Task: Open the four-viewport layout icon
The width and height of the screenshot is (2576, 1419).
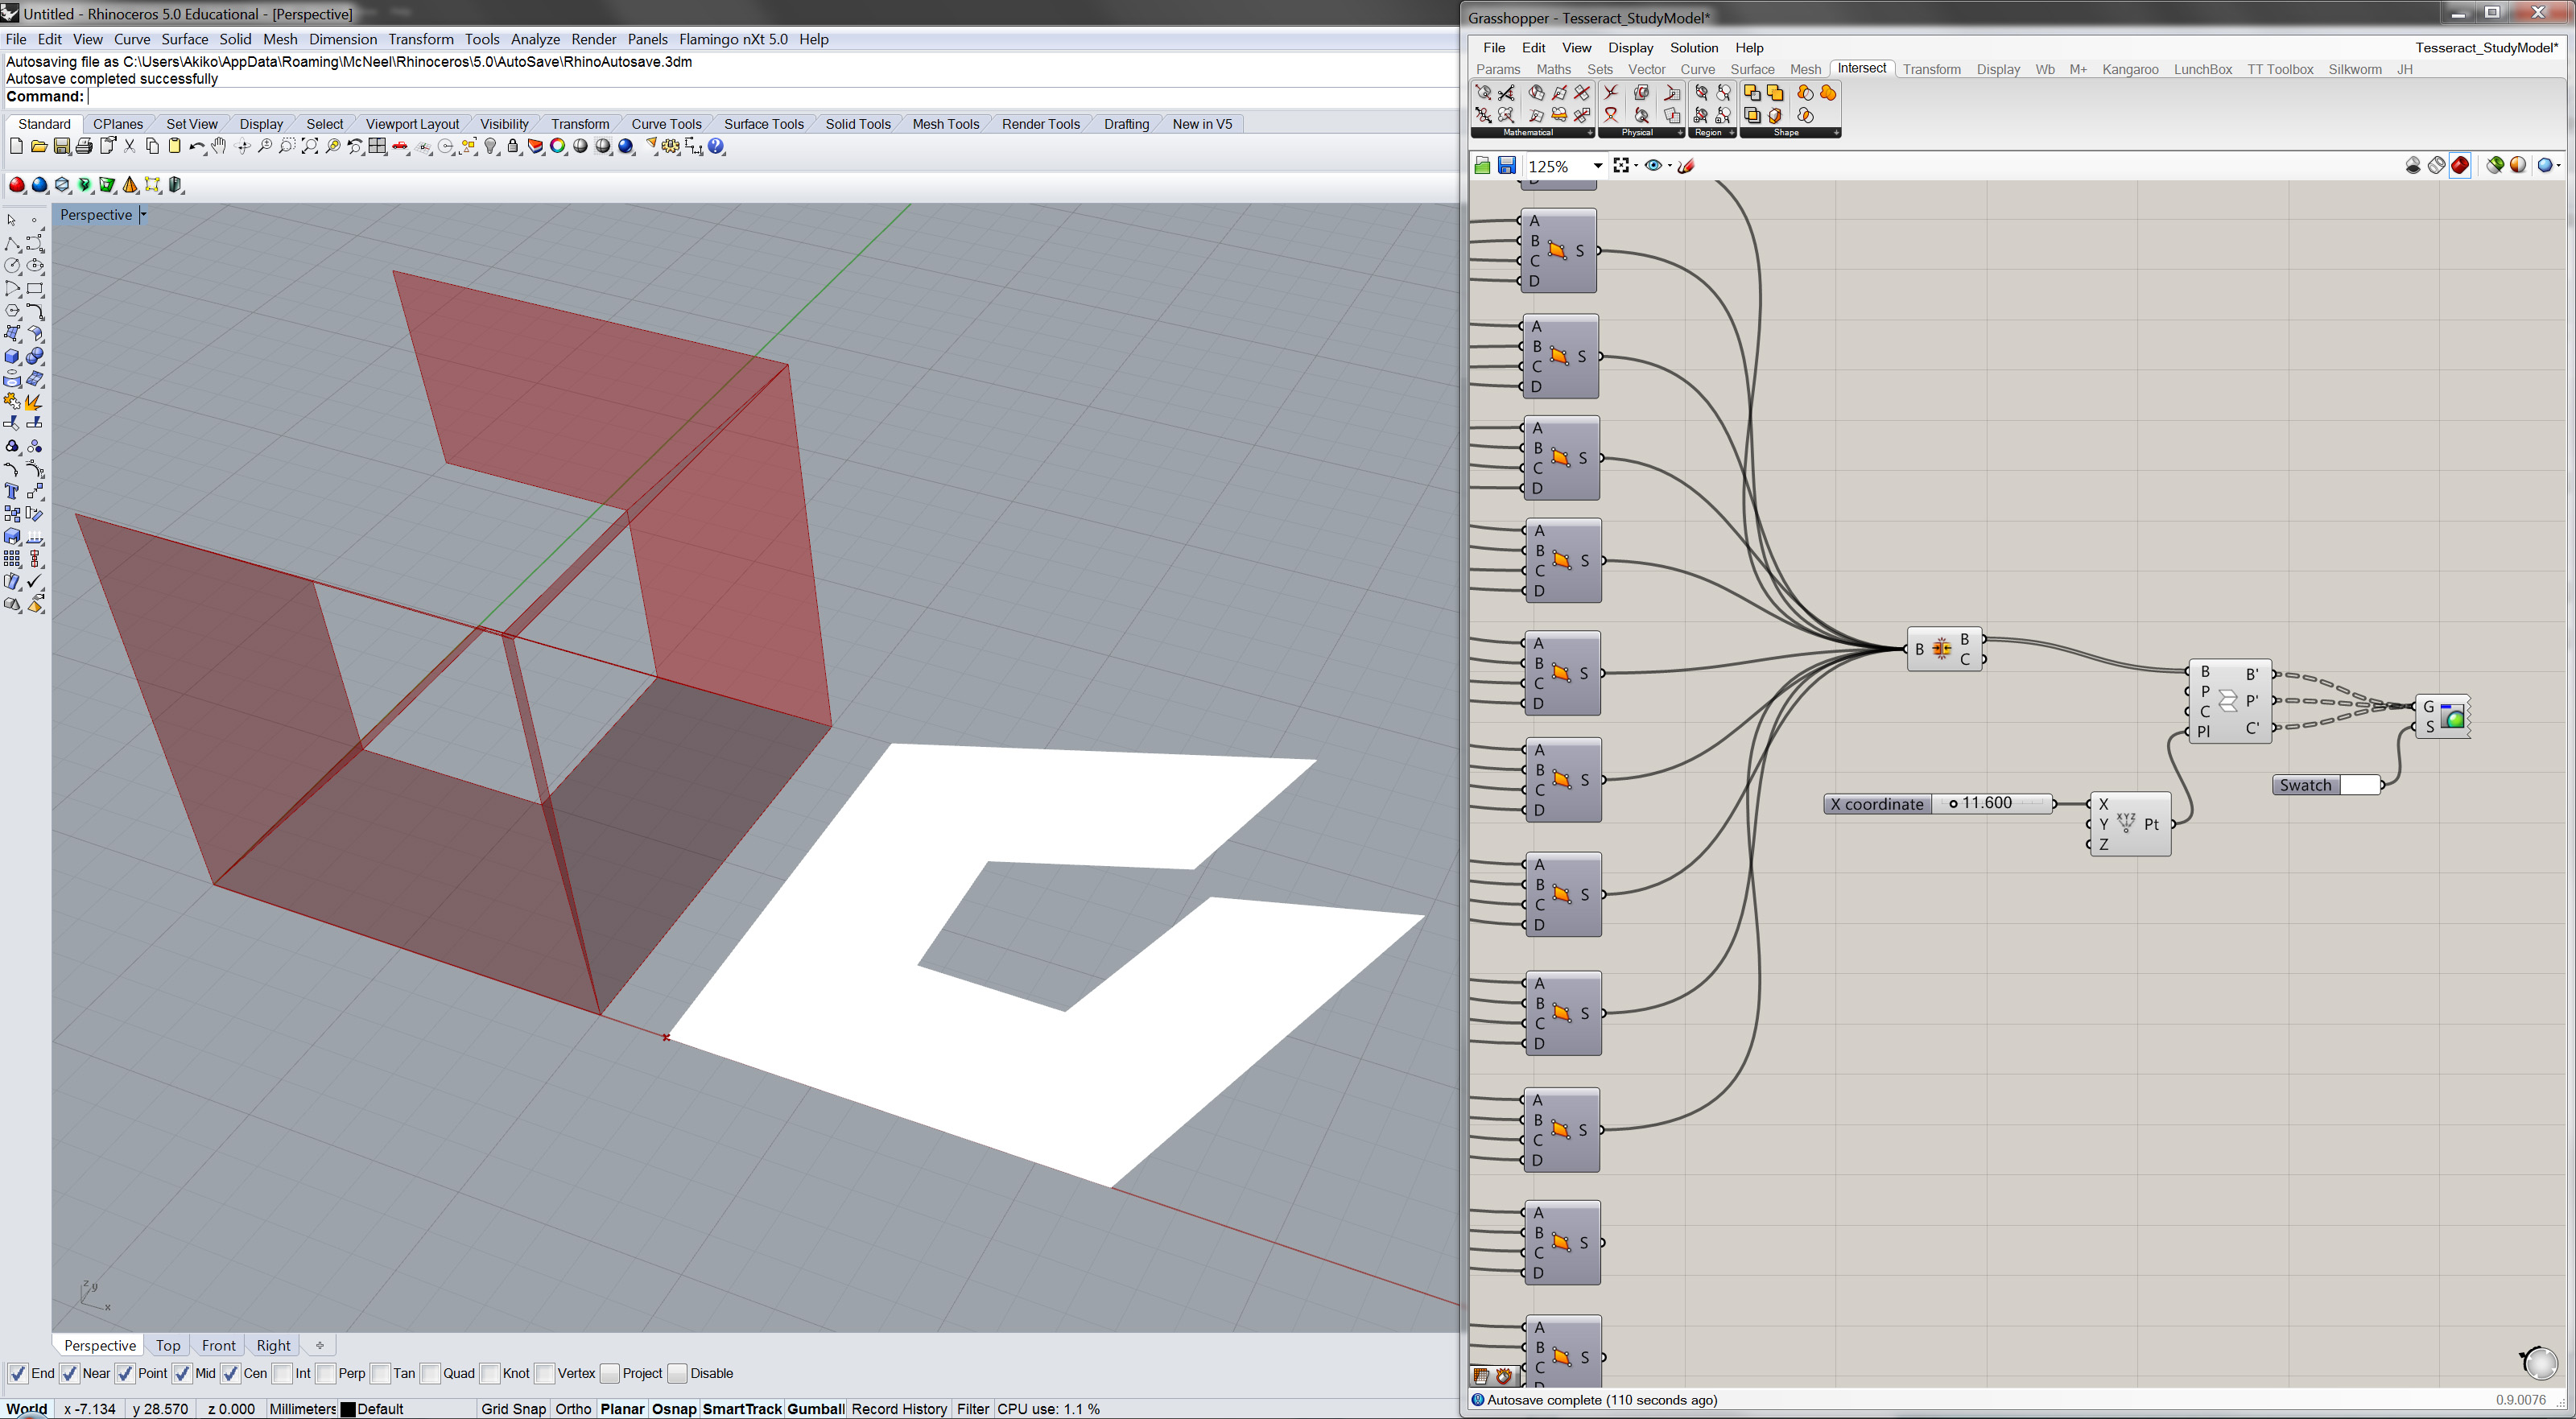Action: 377,147
